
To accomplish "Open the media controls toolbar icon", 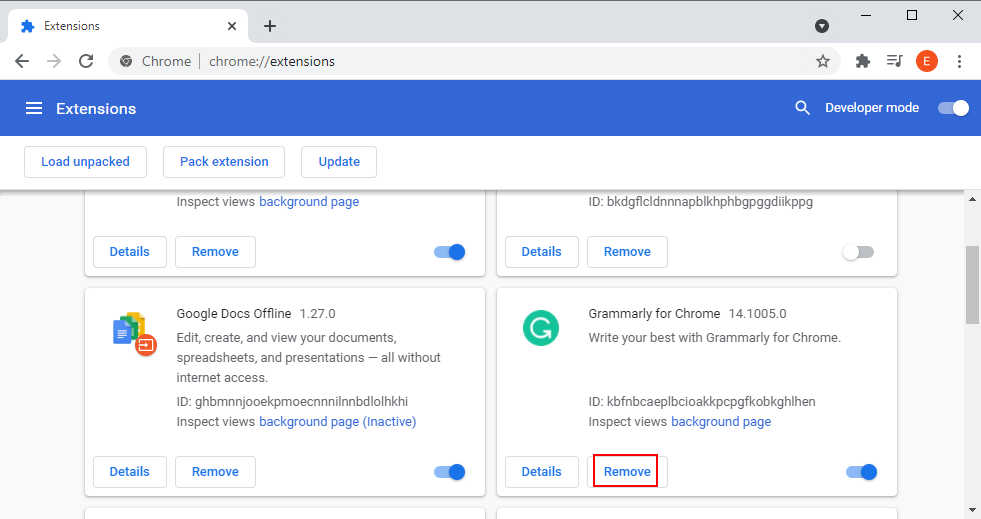I will (x=895, y=61).
